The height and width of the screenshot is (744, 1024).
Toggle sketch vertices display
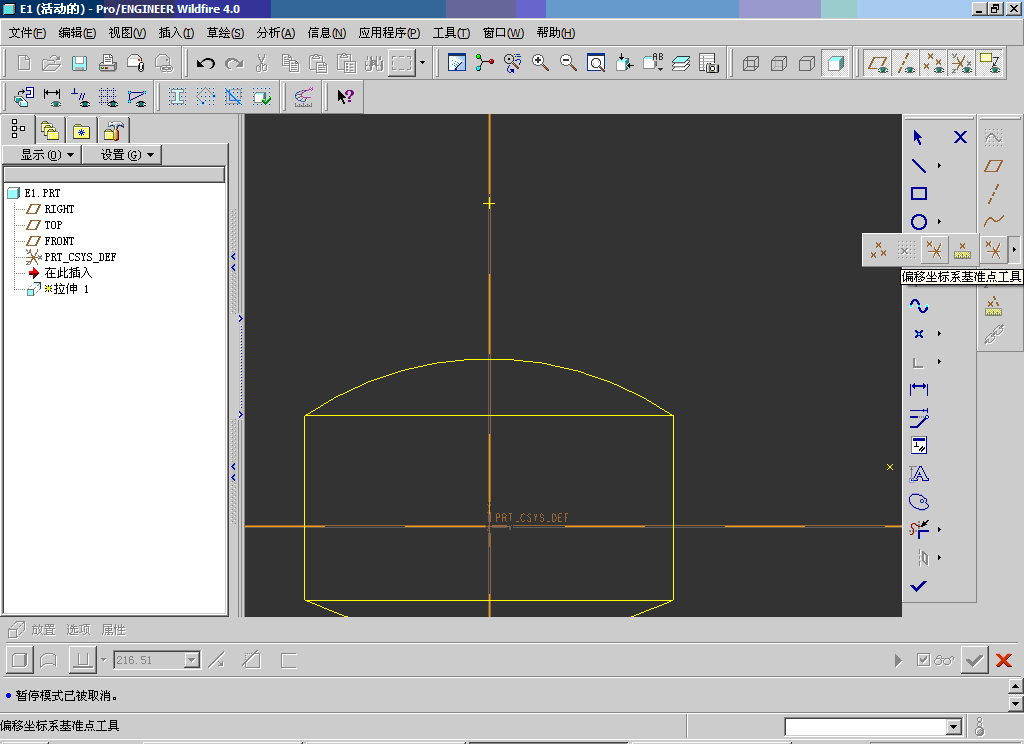136,97
